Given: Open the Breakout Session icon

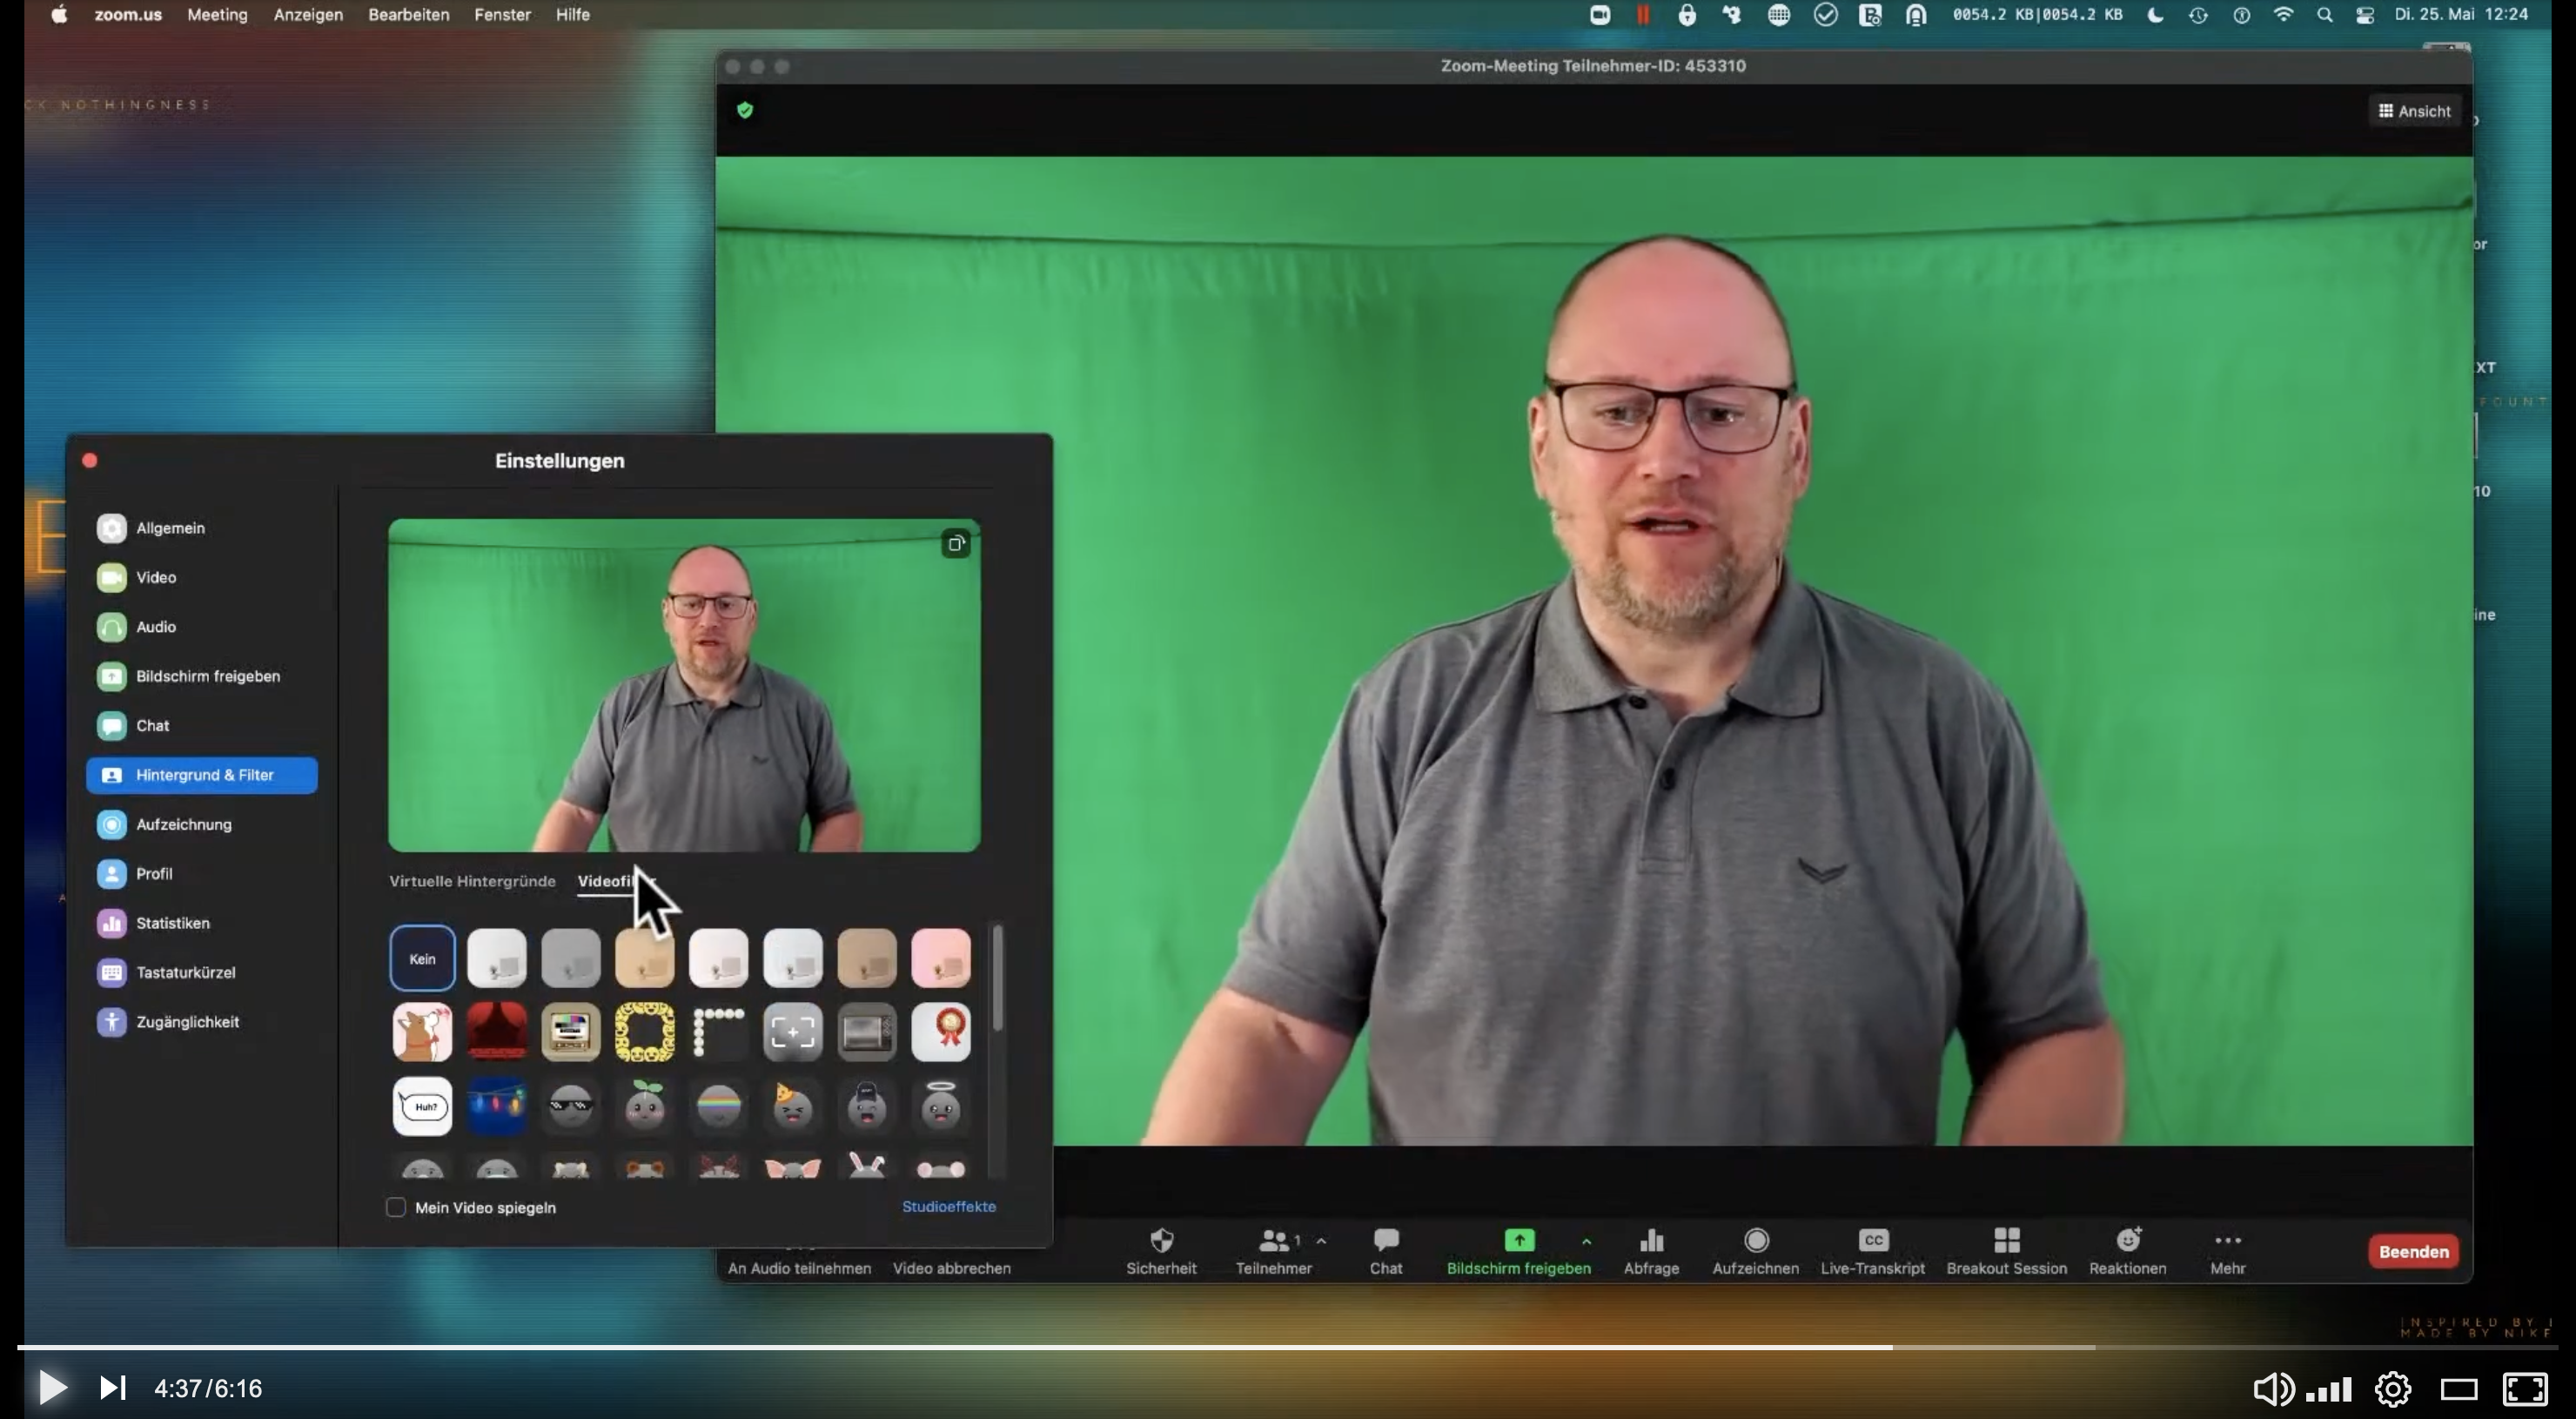Looking at the screenshot, I should point(2006,1241).
